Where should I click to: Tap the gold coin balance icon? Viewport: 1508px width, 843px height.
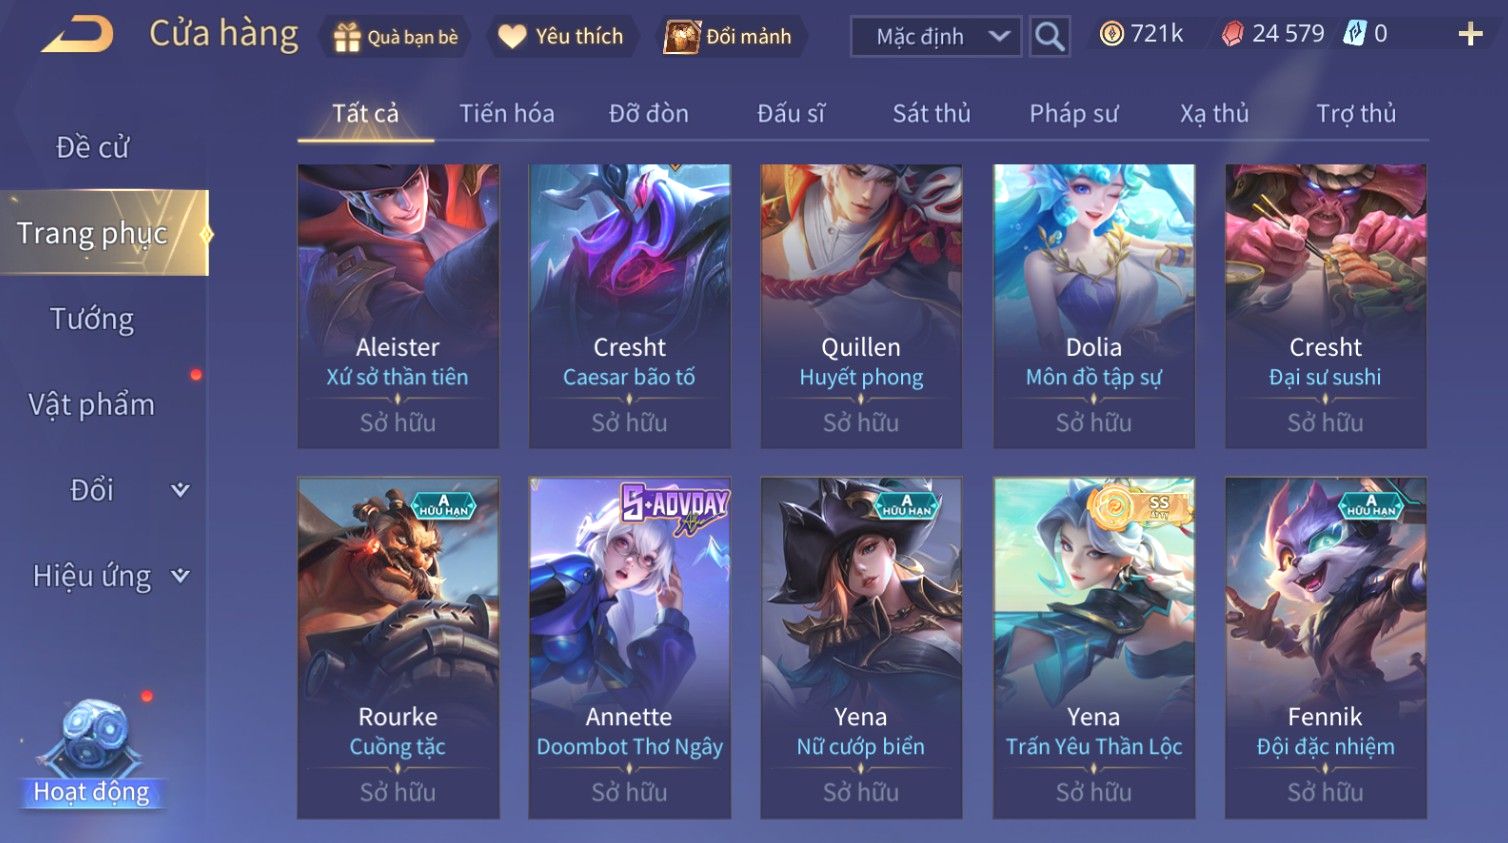(1111, 34)
